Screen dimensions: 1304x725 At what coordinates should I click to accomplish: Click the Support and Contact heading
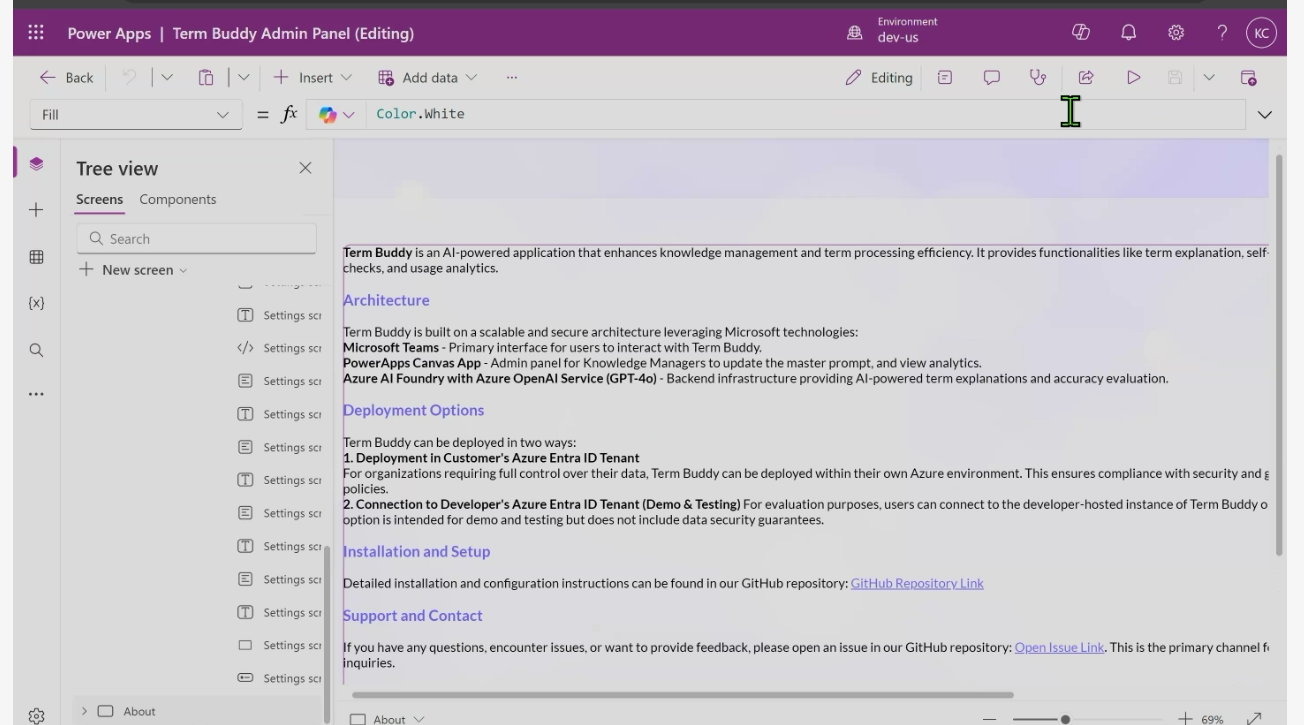[412, 615]
